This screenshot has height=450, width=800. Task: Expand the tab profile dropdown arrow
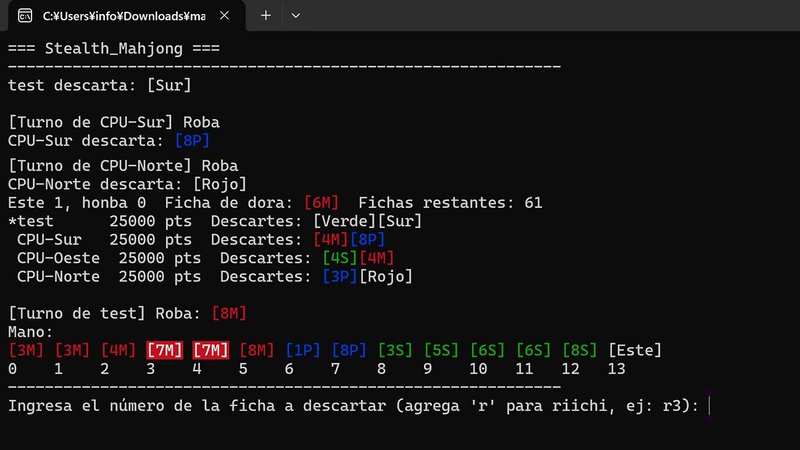pyautogui.click(x=295, y=16)
